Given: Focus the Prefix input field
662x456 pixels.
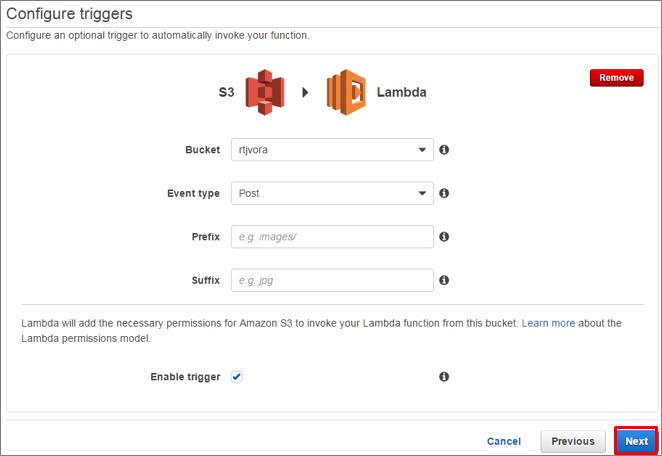Looking at the screenshot, I should (x=332, y=236).
